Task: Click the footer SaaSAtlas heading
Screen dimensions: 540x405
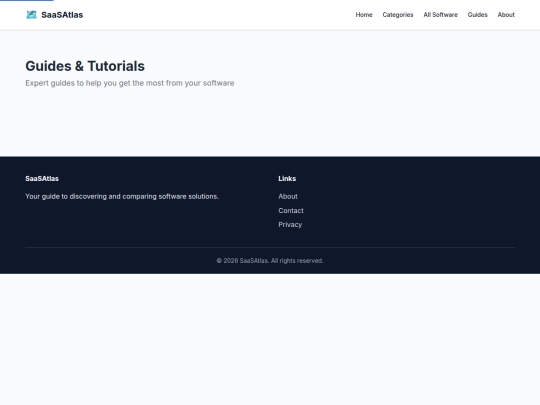Action: pos(42,178)
